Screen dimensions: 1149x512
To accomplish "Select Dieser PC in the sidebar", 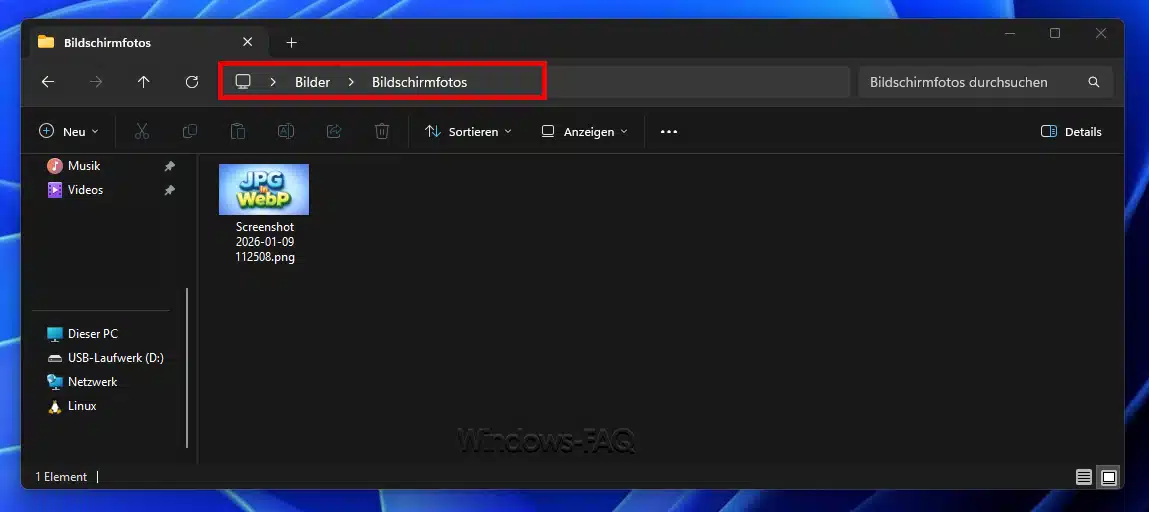I will pos(92,334).
